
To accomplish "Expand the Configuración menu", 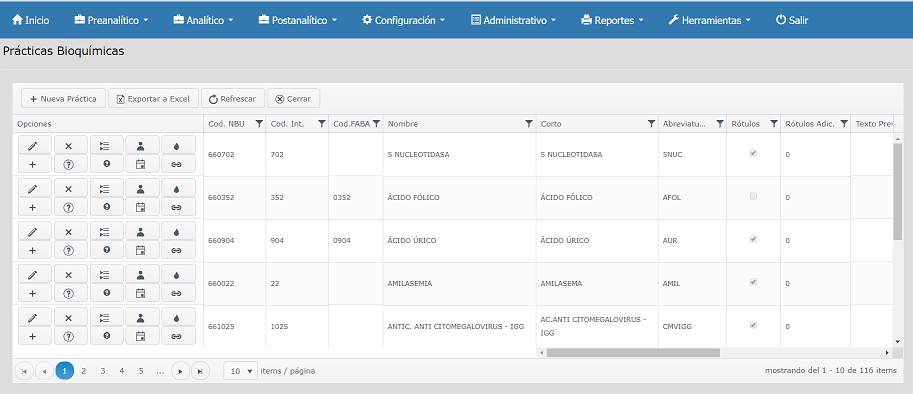I will point(404,20).
